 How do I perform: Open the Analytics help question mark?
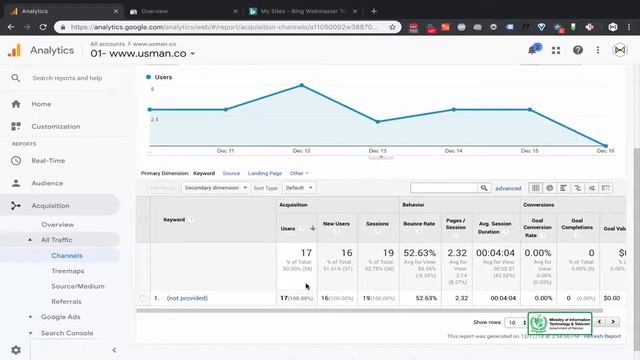click(578, 50)
